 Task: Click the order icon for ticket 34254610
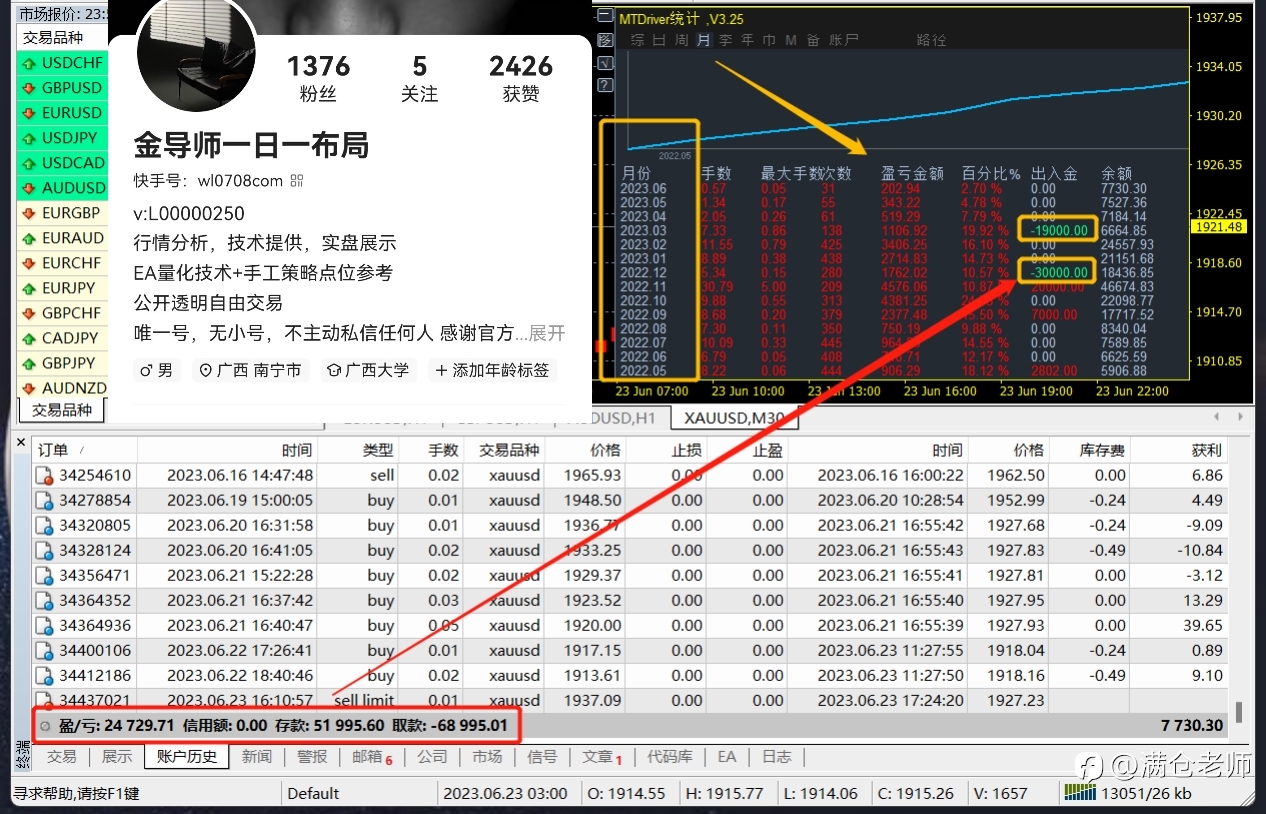tap(43, 476)
